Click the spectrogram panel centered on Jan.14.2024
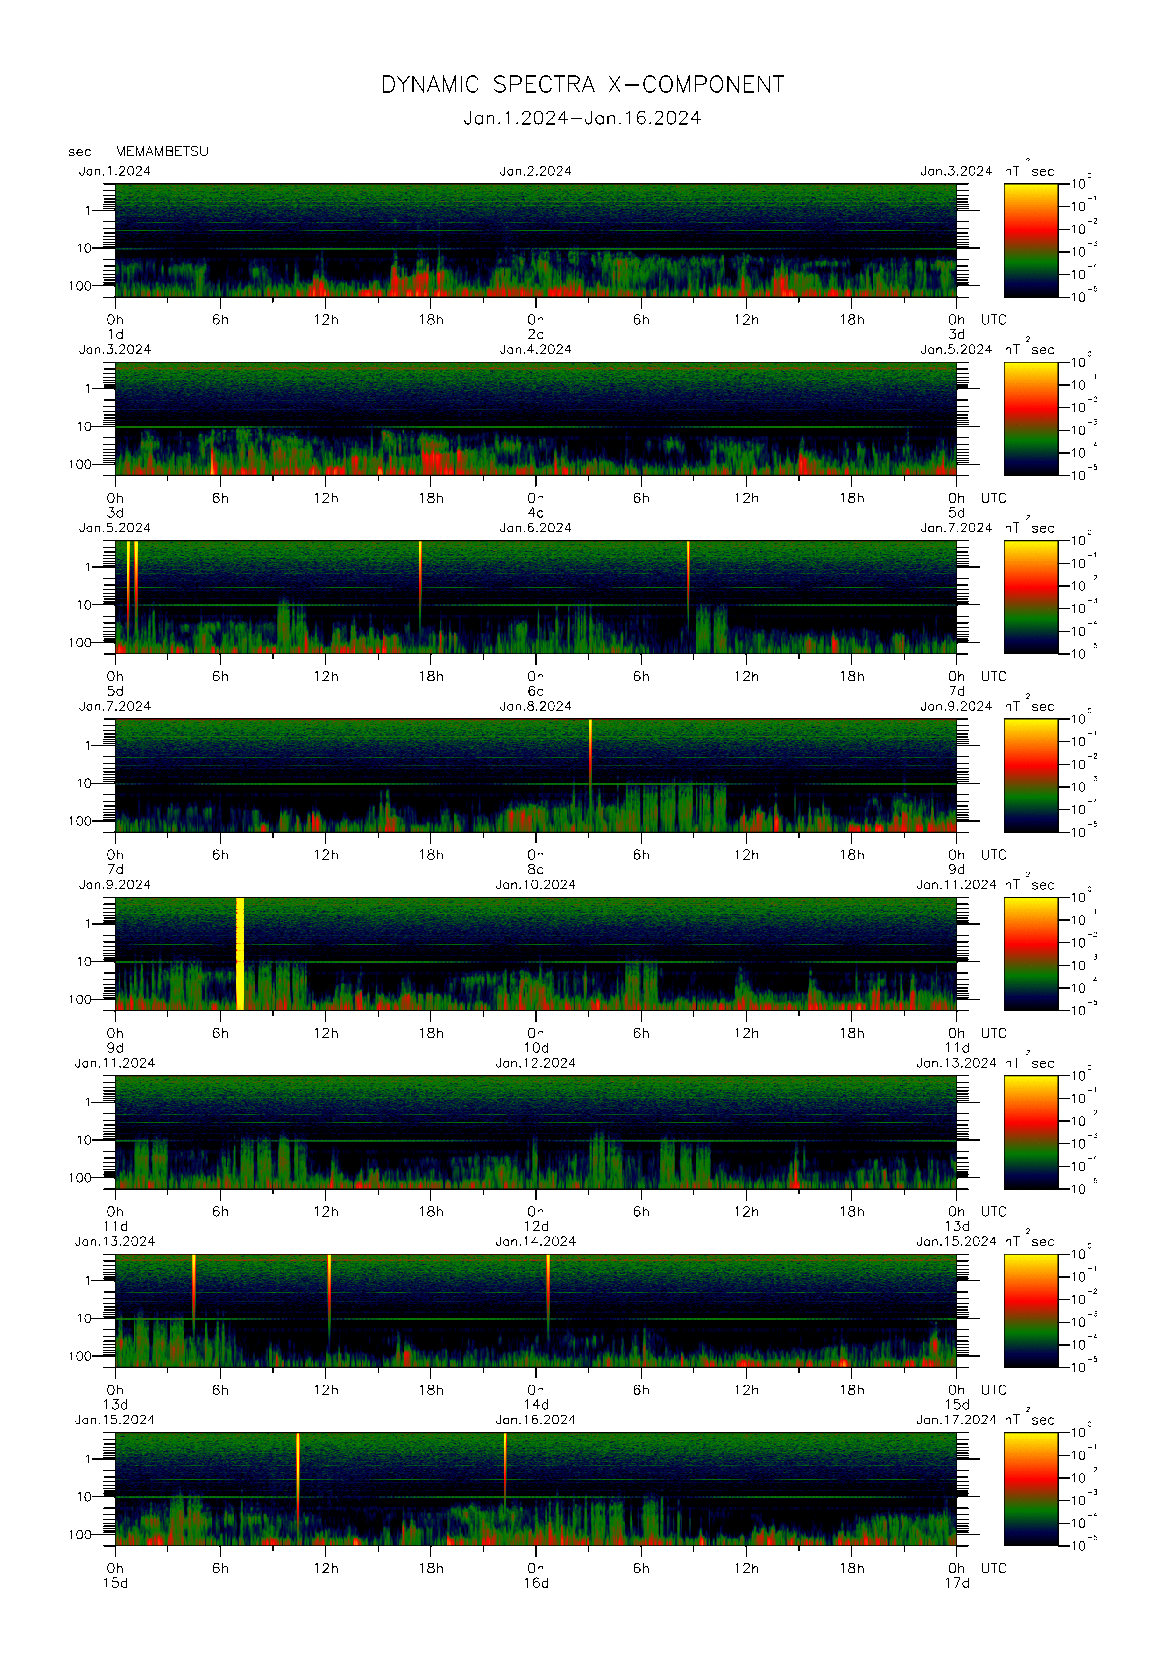Image resolution: width=1165 pixels, height=1679 pixels. click(x=536, y=1310)
